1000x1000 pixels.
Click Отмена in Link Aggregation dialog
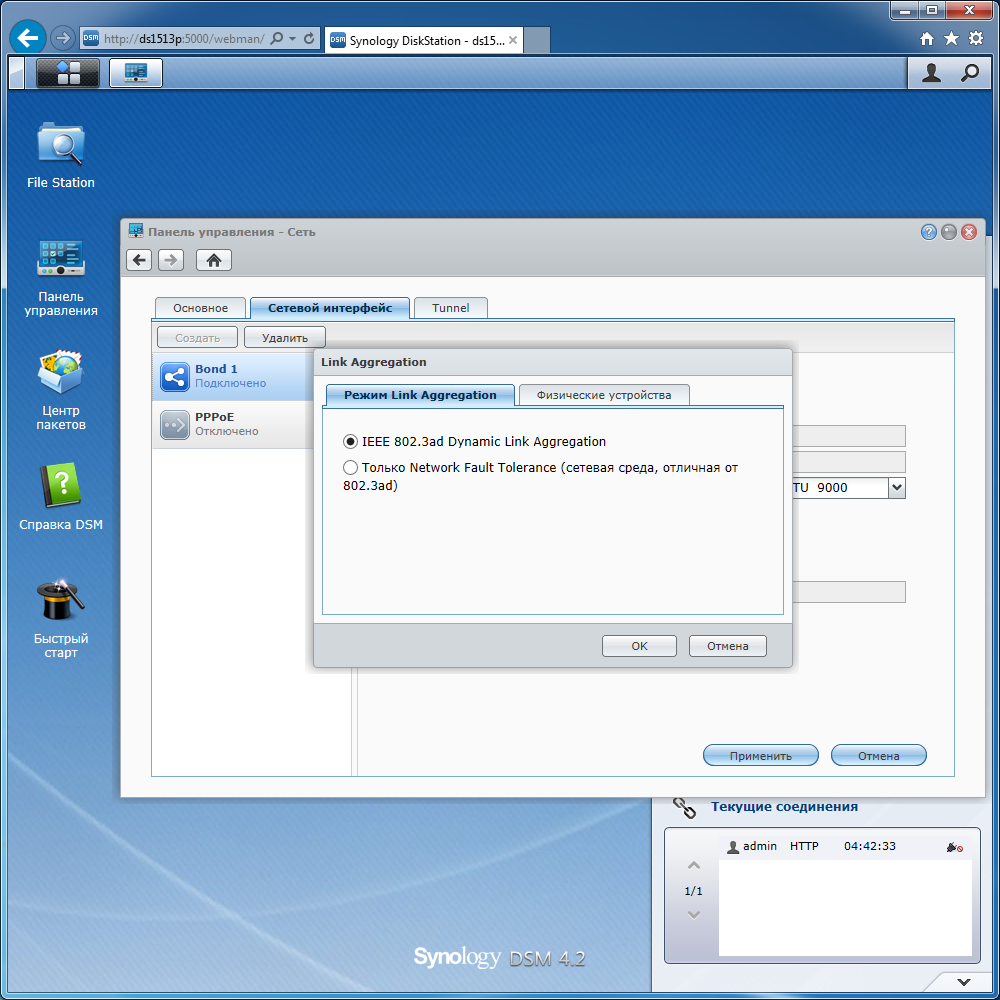click(728, 646)
